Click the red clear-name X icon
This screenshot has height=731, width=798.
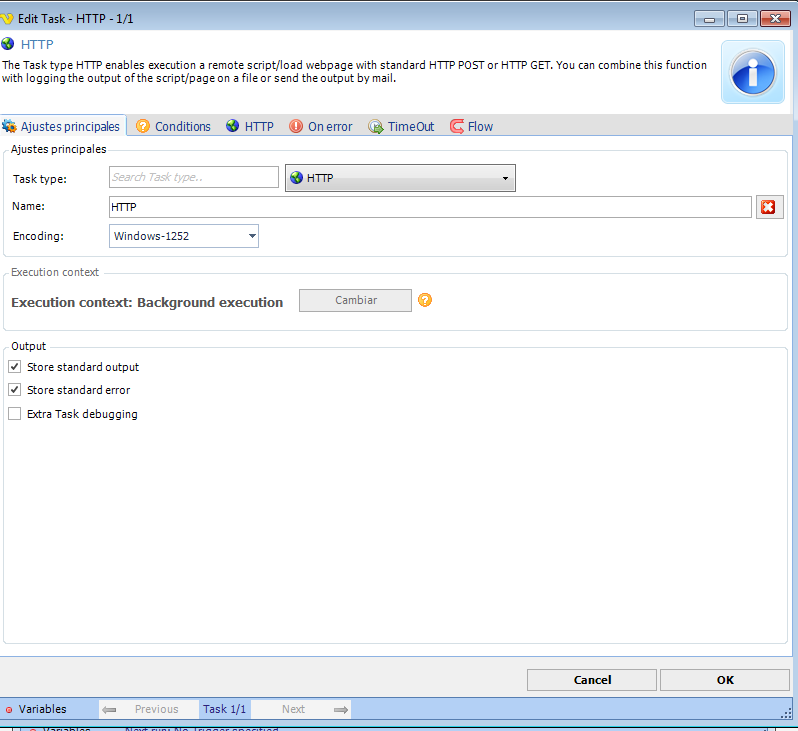[x=768, y=207]
